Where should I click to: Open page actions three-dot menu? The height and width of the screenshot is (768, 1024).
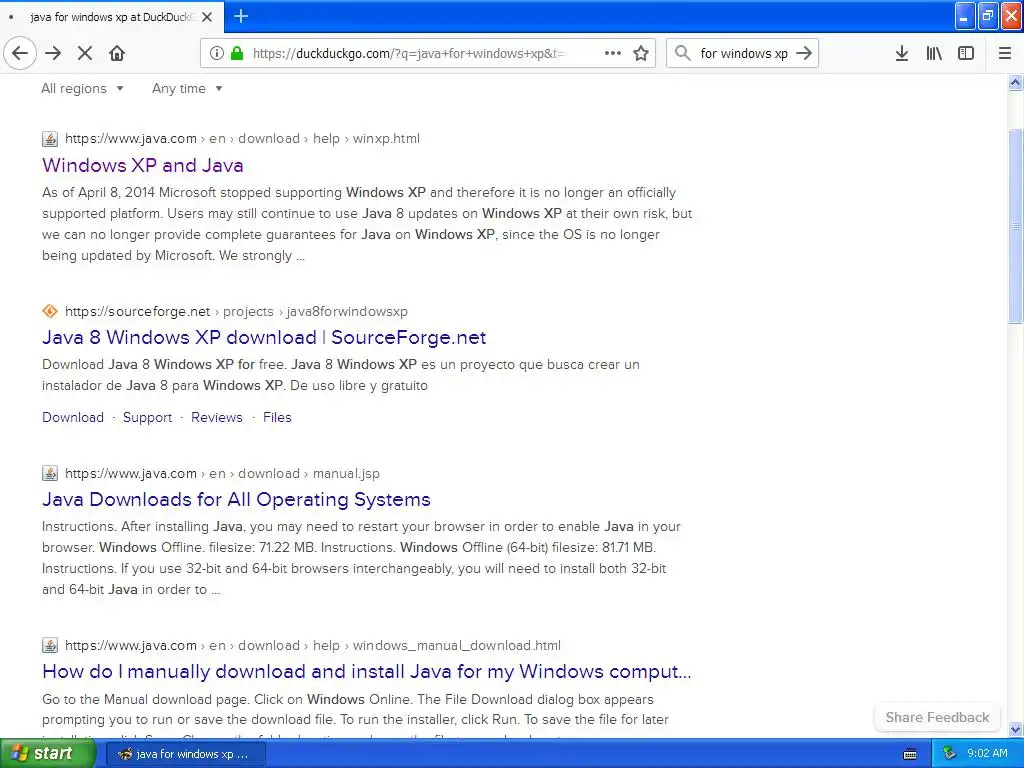(x=613, y=53)
